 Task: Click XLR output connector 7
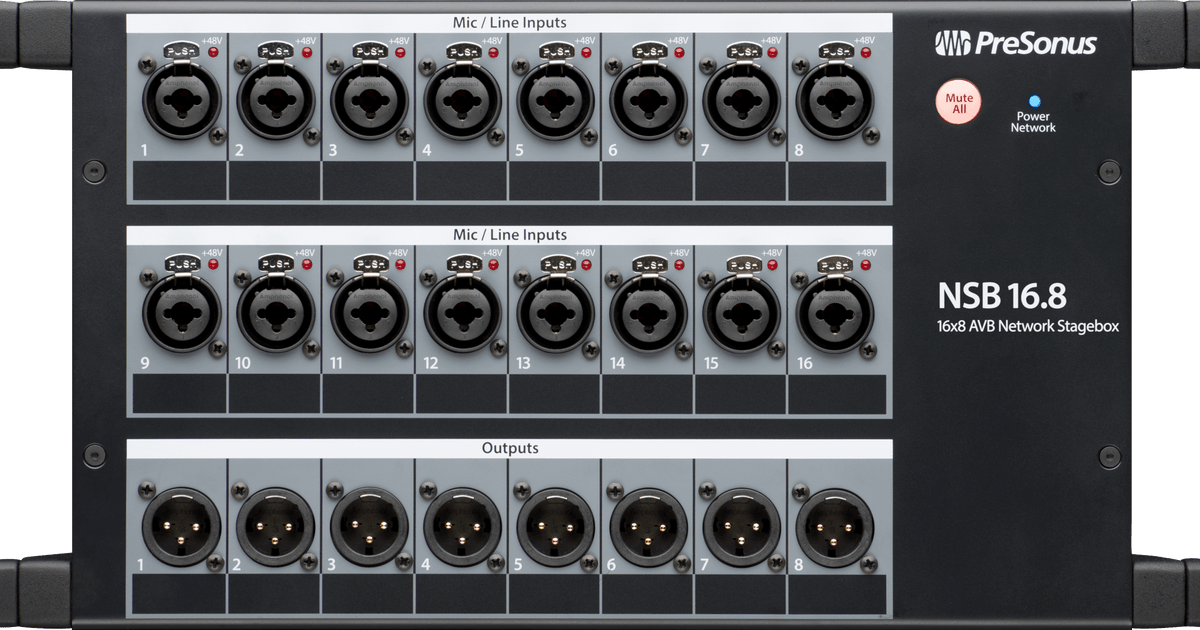pos(741,527)
